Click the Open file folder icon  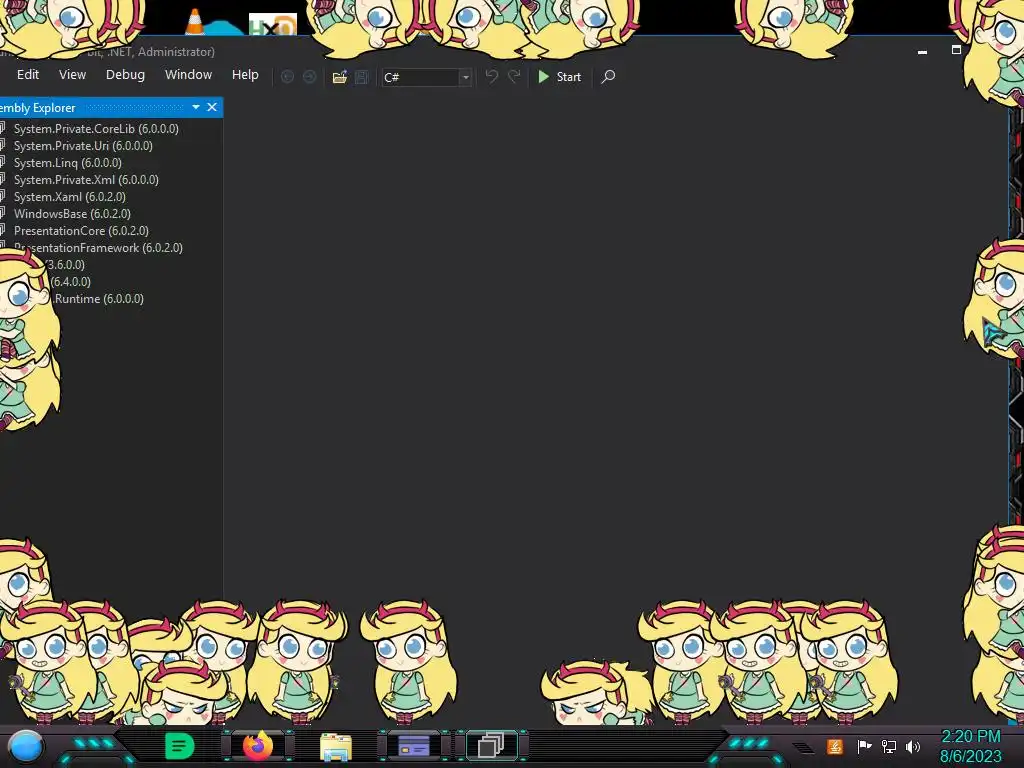(340, 77)
